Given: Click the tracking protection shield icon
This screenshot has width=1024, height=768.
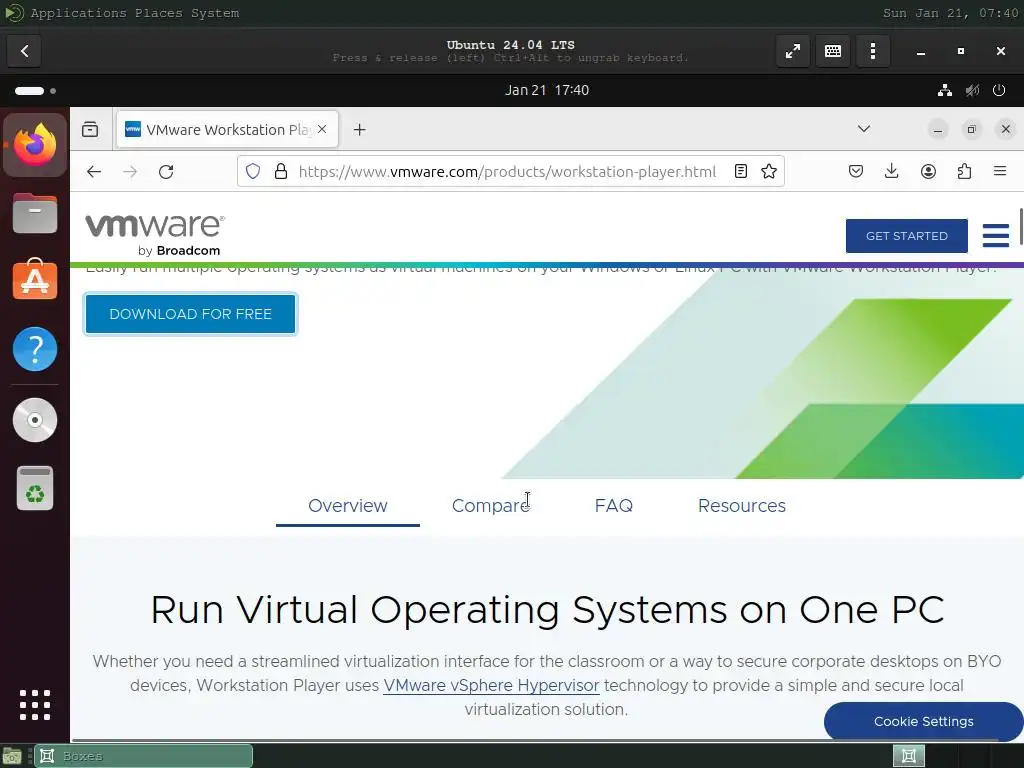Looking at the screenshot, I should pos(253,171).
